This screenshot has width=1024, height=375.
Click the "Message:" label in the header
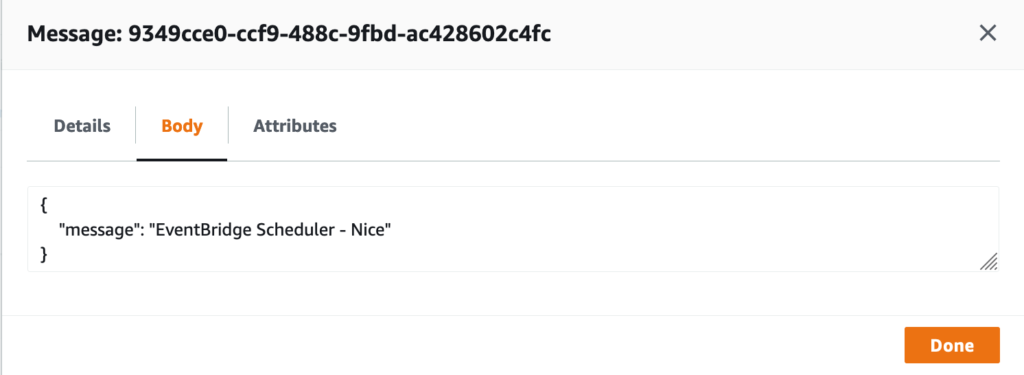click(x=74, y=34)
